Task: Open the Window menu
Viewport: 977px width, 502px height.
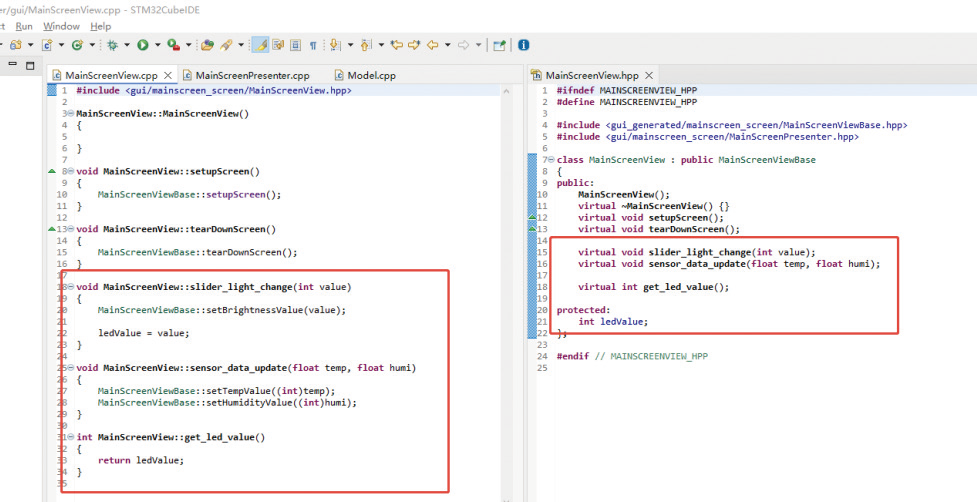Action: click(61, 26)
